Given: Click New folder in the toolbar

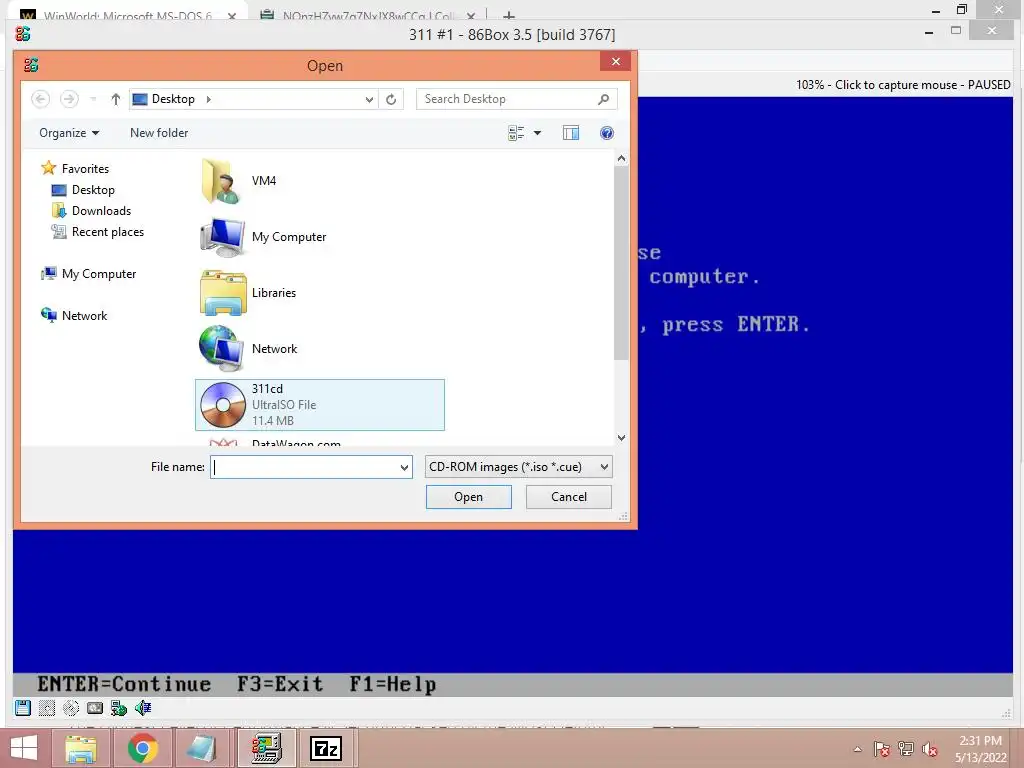Looking at the screenshot, I should click(159, 133).
